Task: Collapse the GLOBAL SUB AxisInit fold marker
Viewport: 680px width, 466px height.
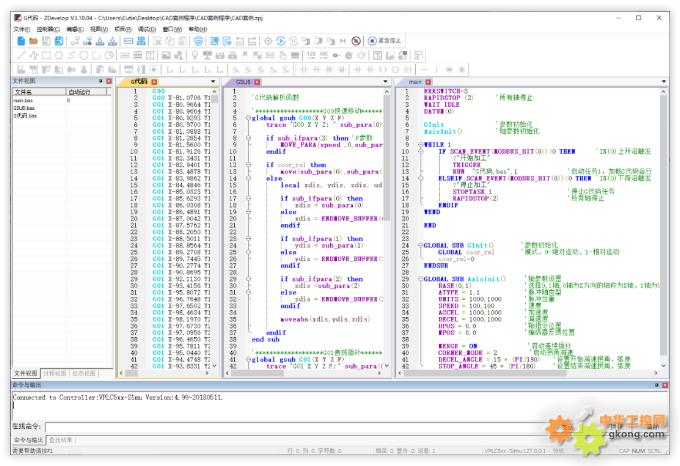Action: (x=420, y=279)
